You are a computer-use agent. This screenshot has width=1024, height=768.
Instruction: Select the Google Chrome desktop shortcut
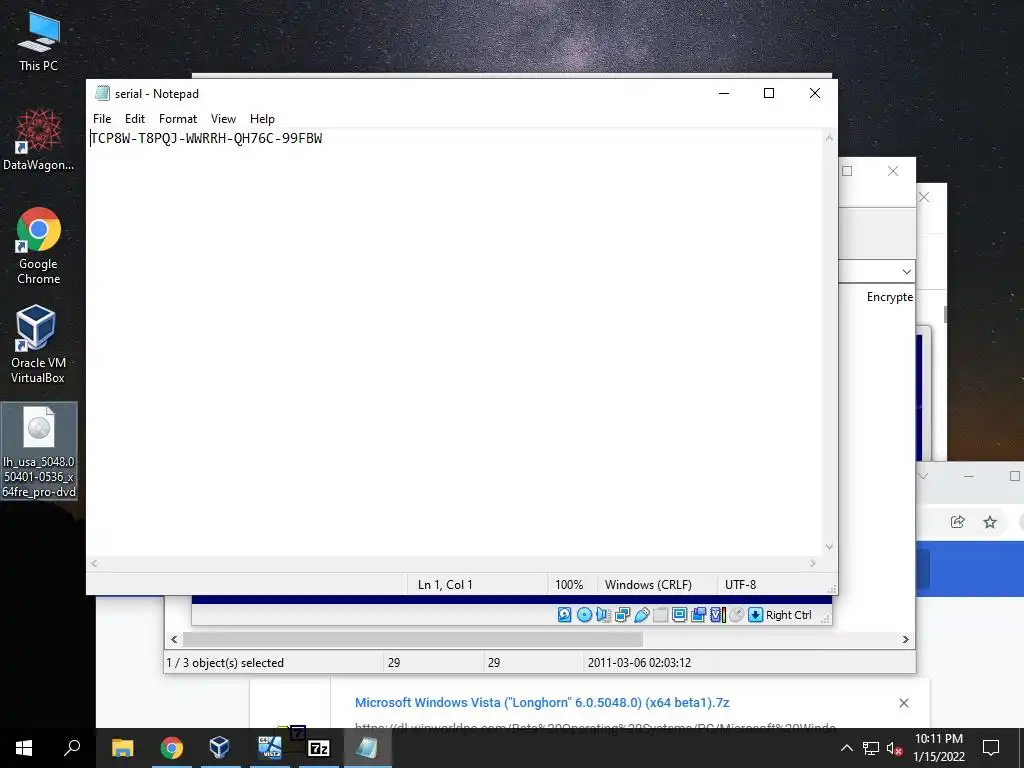tap(39, 246)
